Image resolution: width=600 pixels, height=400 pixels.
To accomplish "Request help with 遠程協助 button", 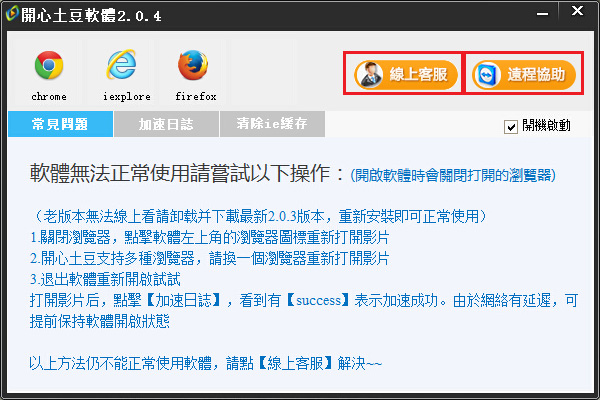I will pos(523,75).
